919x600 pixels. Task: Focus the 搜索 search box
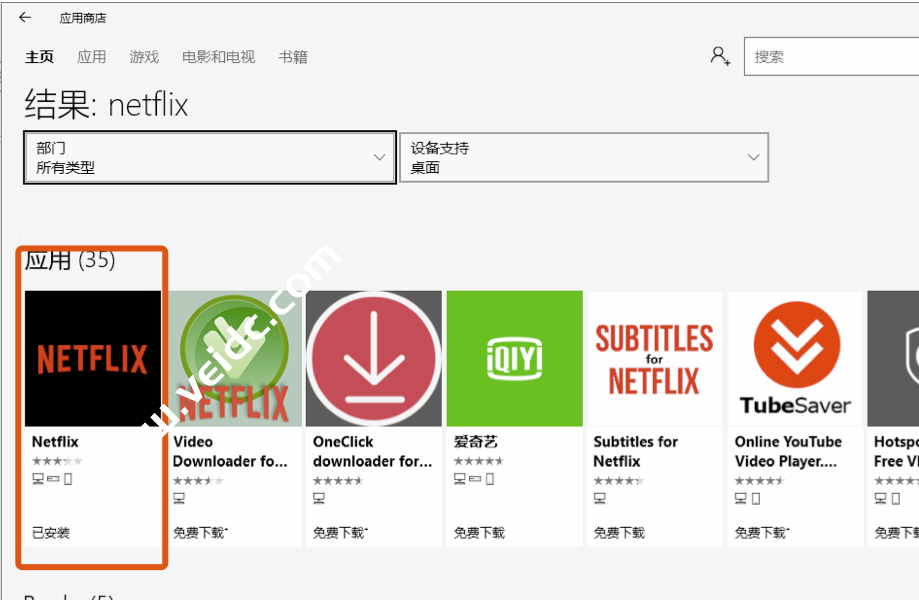(831, 57)
